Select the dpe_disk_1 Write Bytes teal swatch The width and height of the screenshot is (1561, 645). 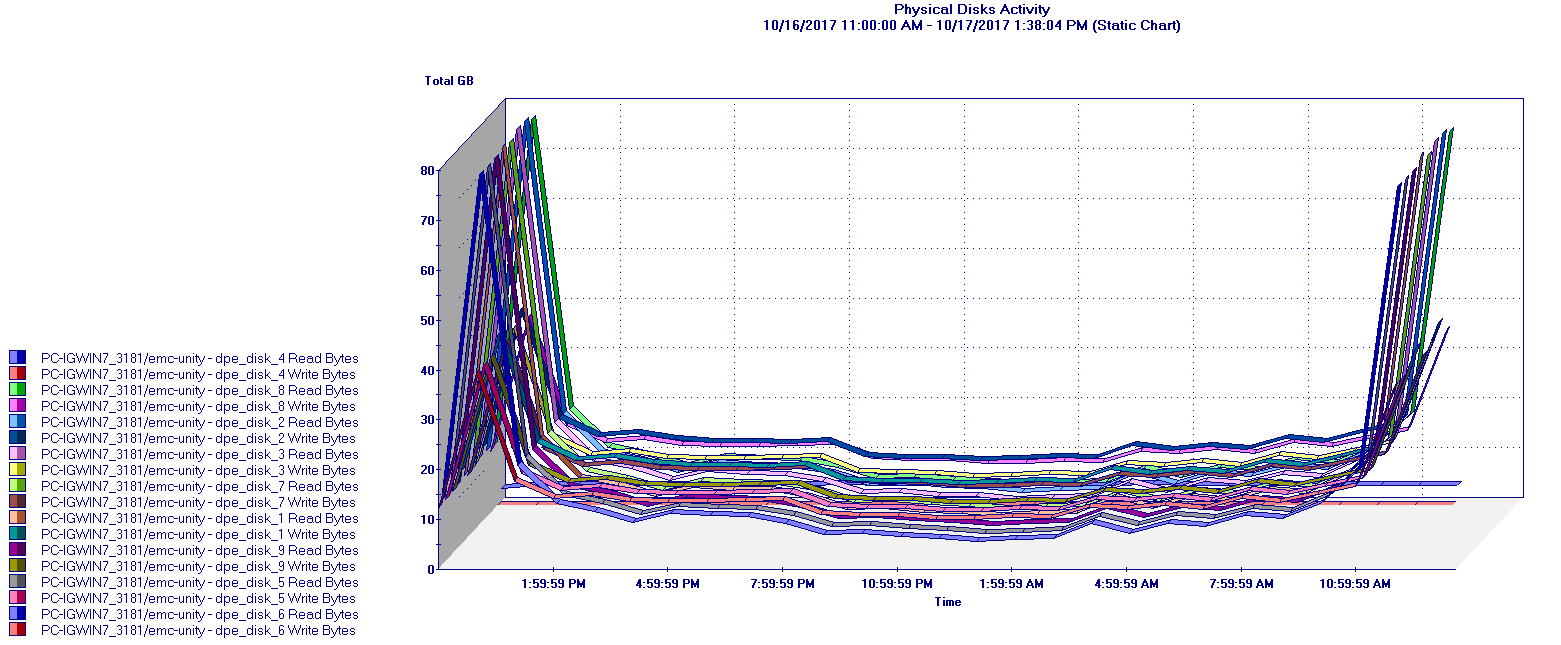[x=17, y=534]
